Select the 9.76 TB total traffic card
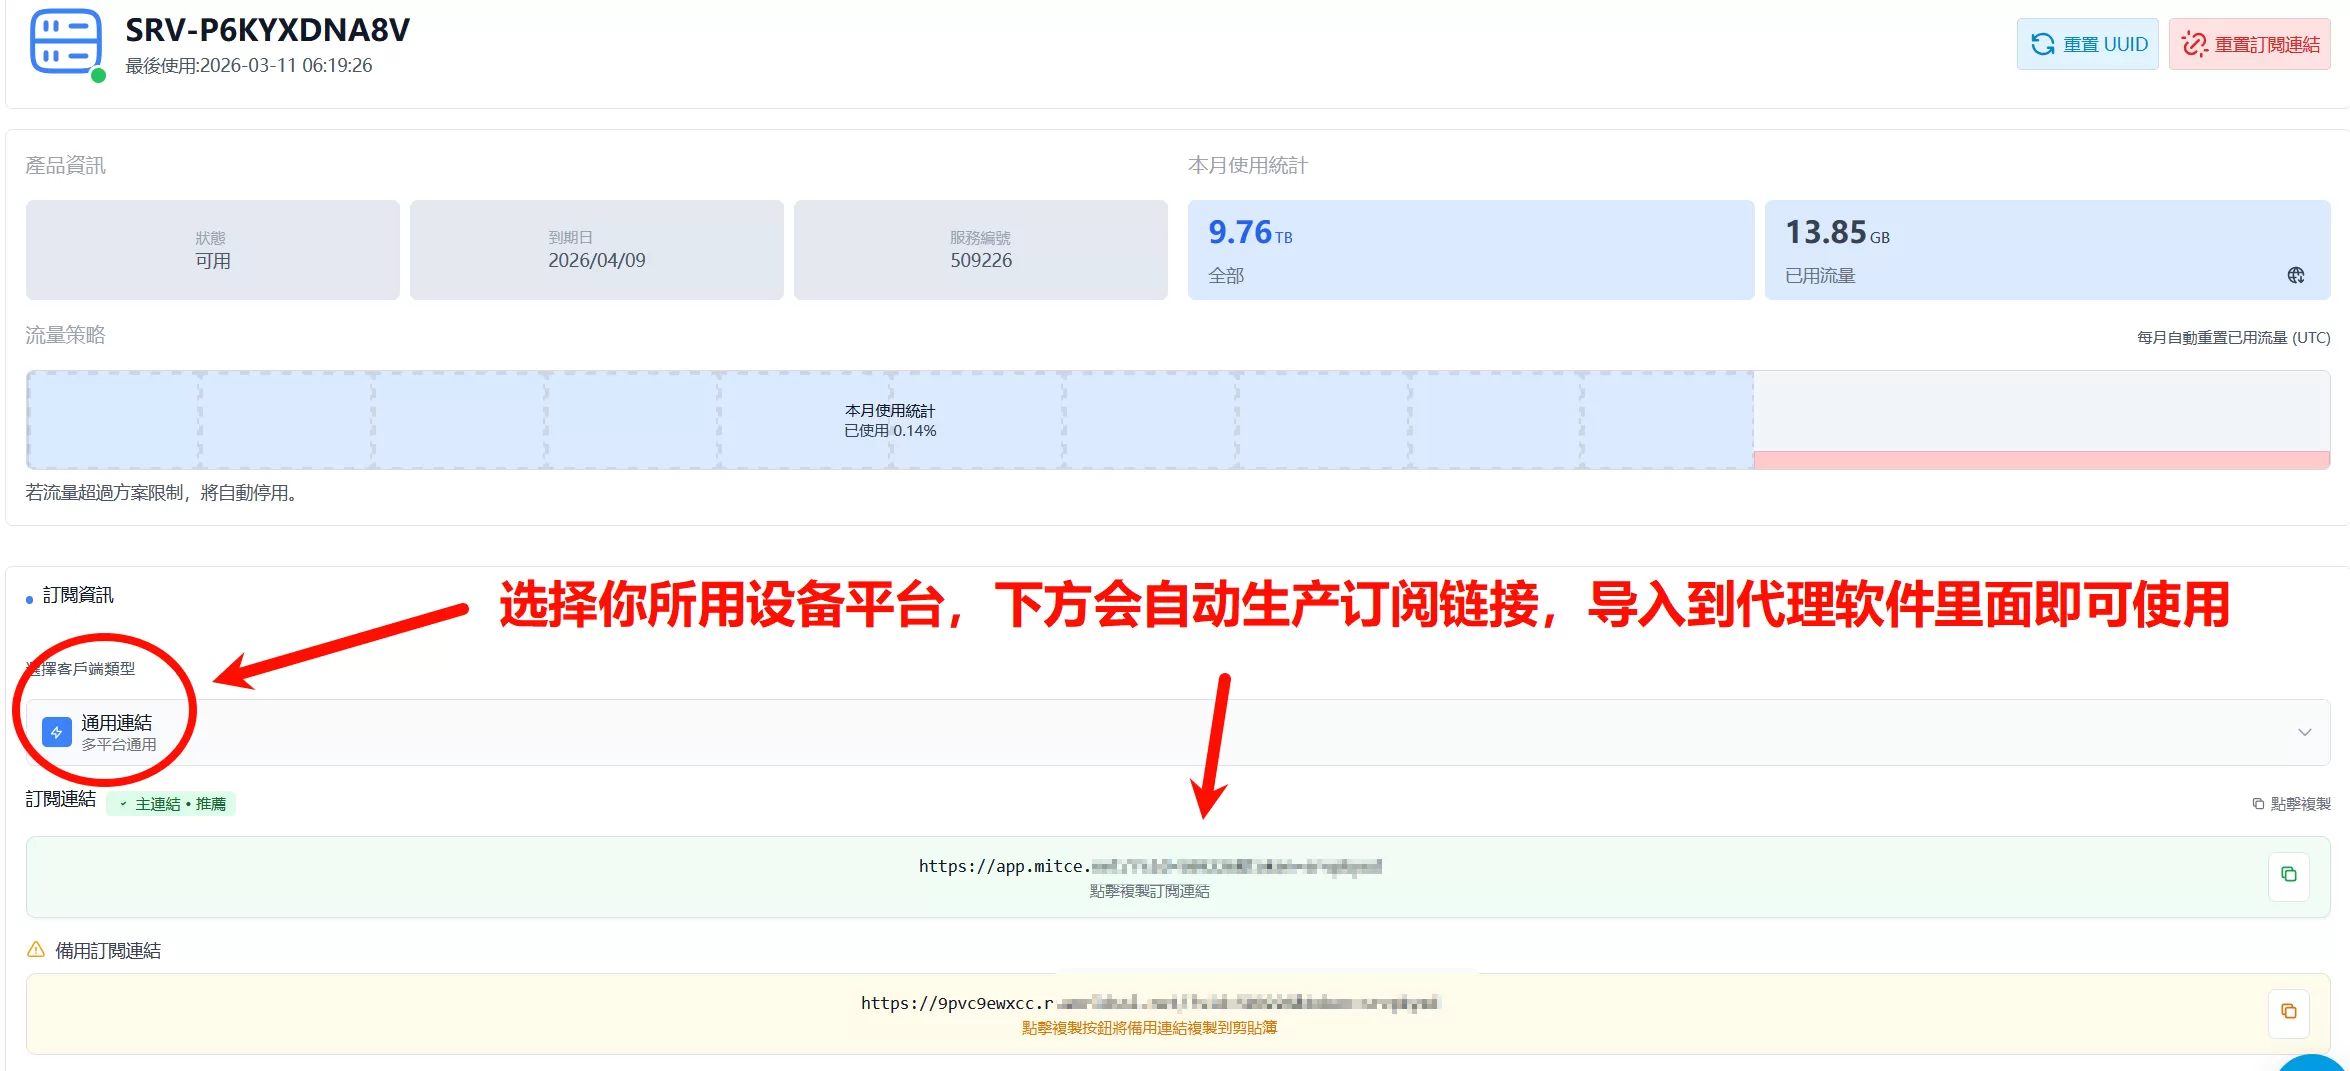The width and height of the screenshot is (2350, 1071). pyautogui.click(x=1470, y=250)
